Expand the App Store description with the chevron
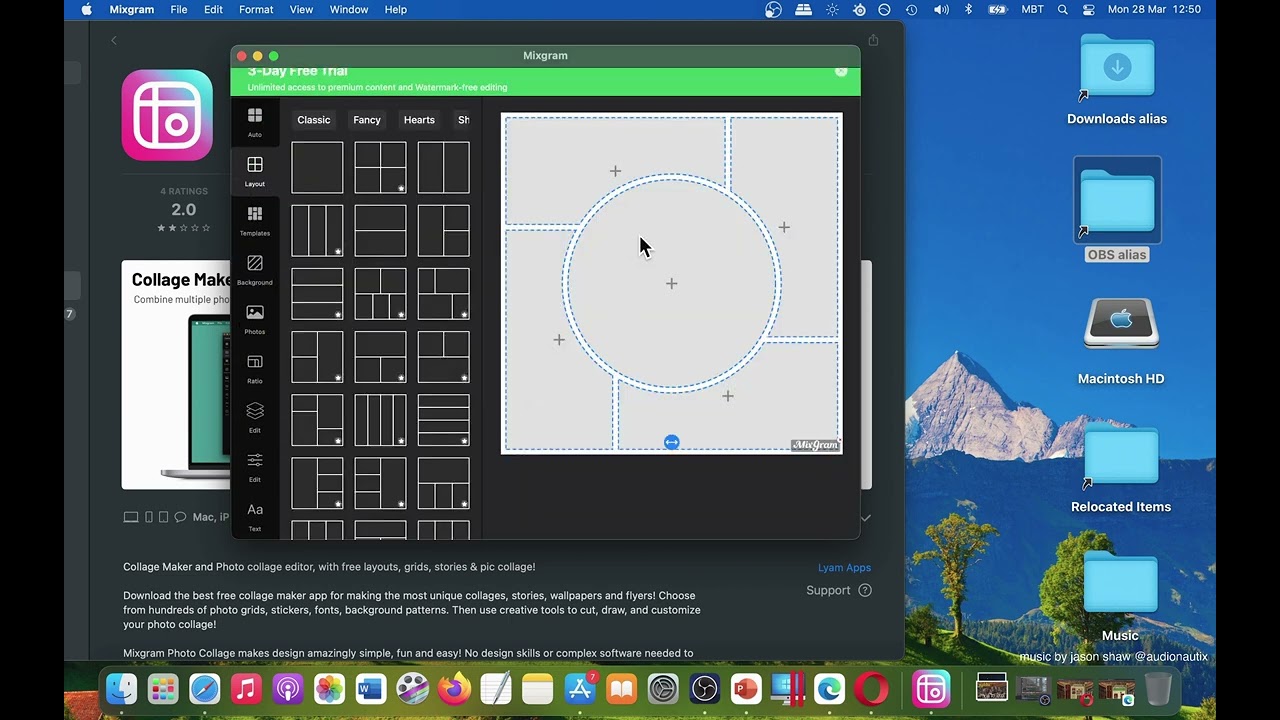 click(866, 518)
